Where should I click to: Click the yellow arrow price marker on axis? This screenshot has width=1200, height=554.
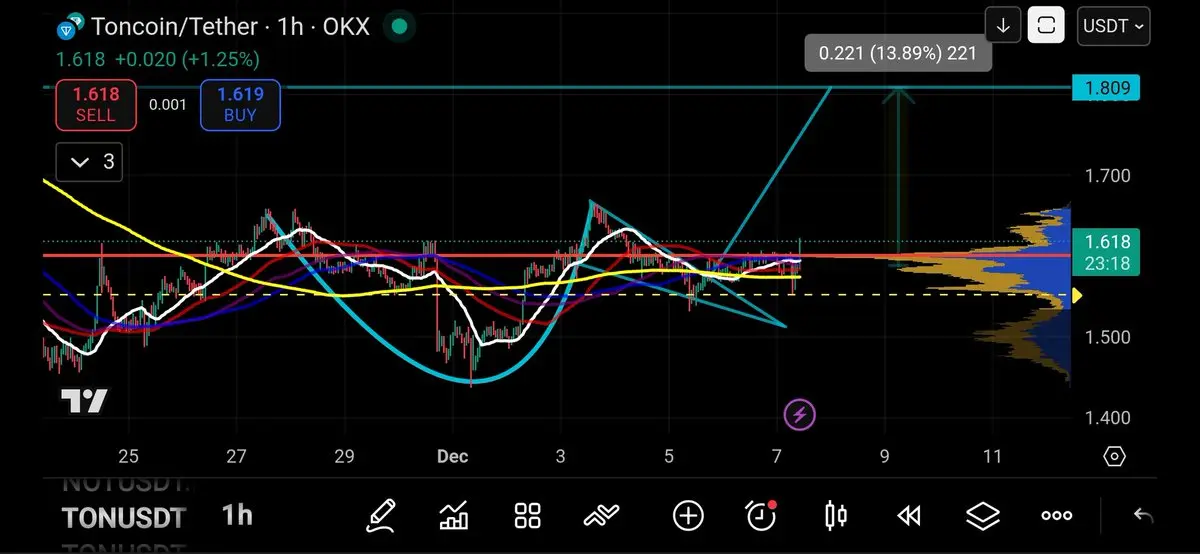click(x=1077, y=296)
